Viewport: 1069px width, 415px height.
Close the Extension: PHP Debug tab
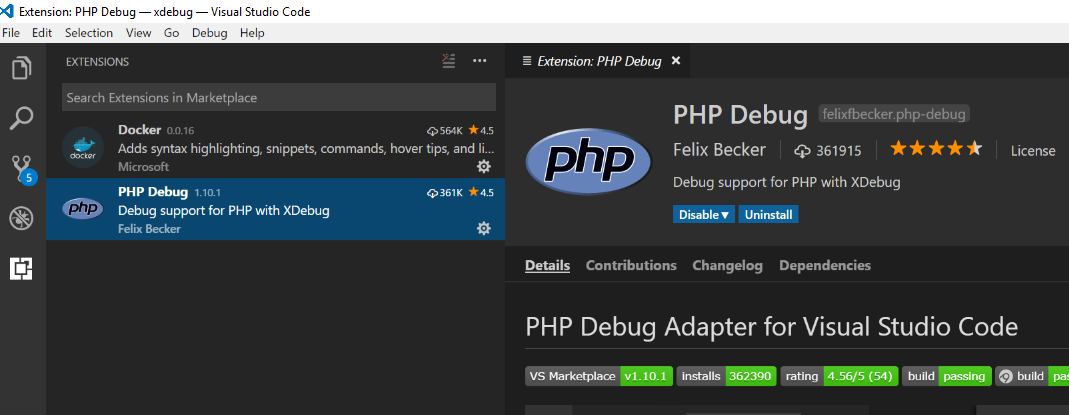pyautogui.click(x=676, y=61)
